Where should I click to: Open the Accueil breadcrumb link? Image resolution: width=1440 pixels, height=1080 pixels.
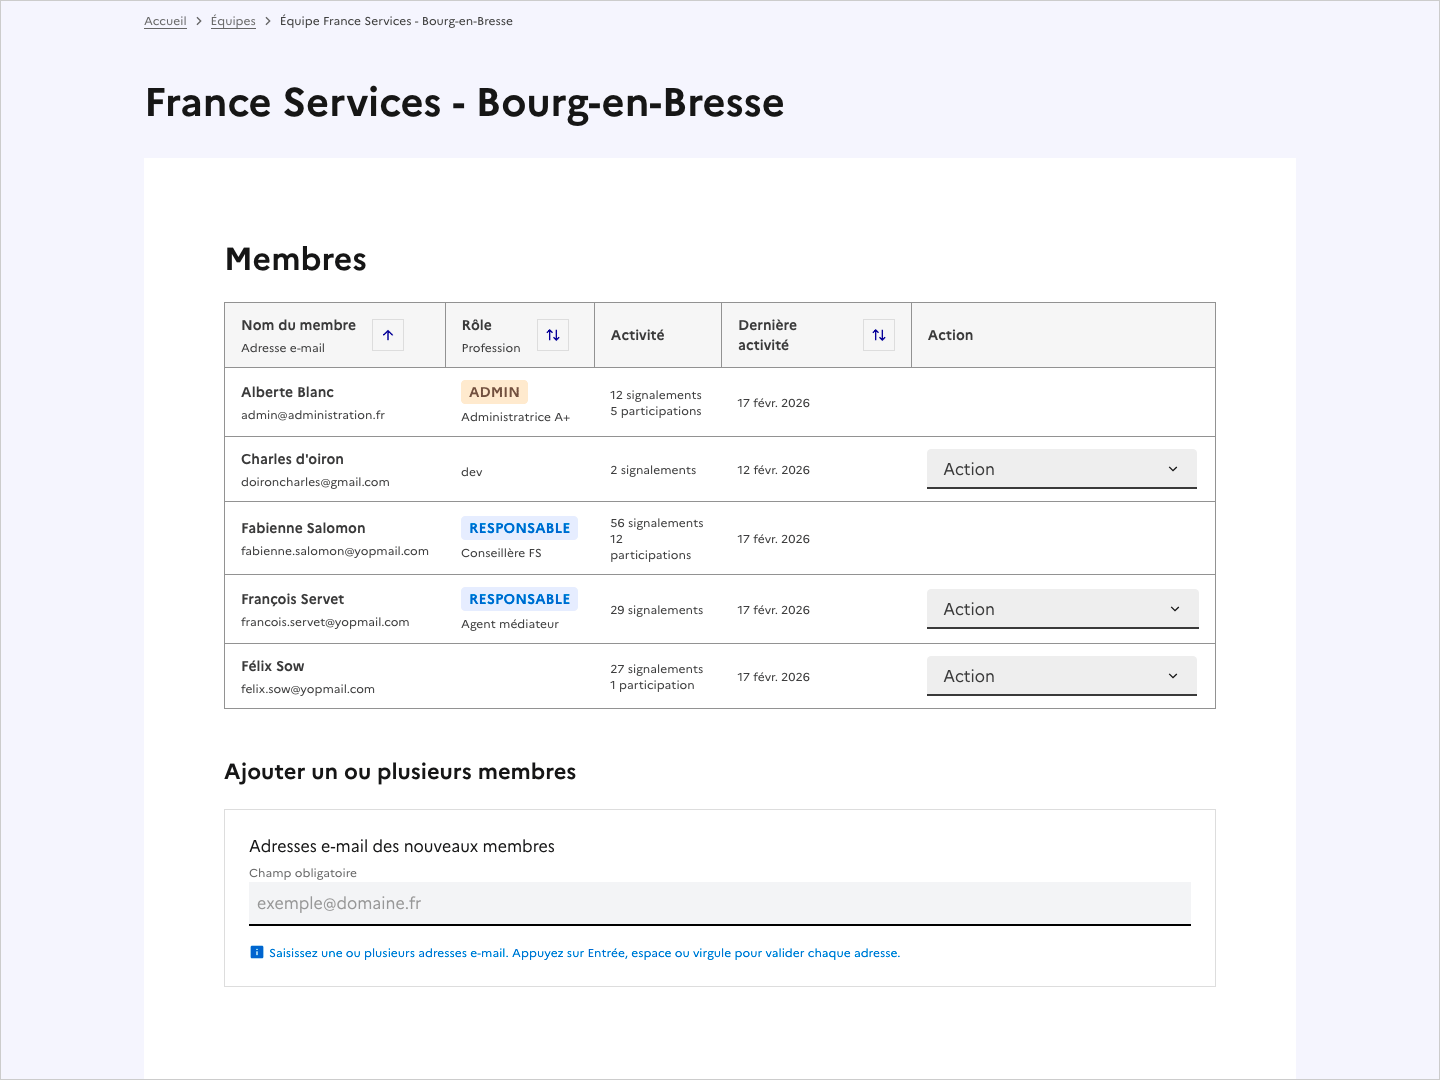tap(165, 20)
